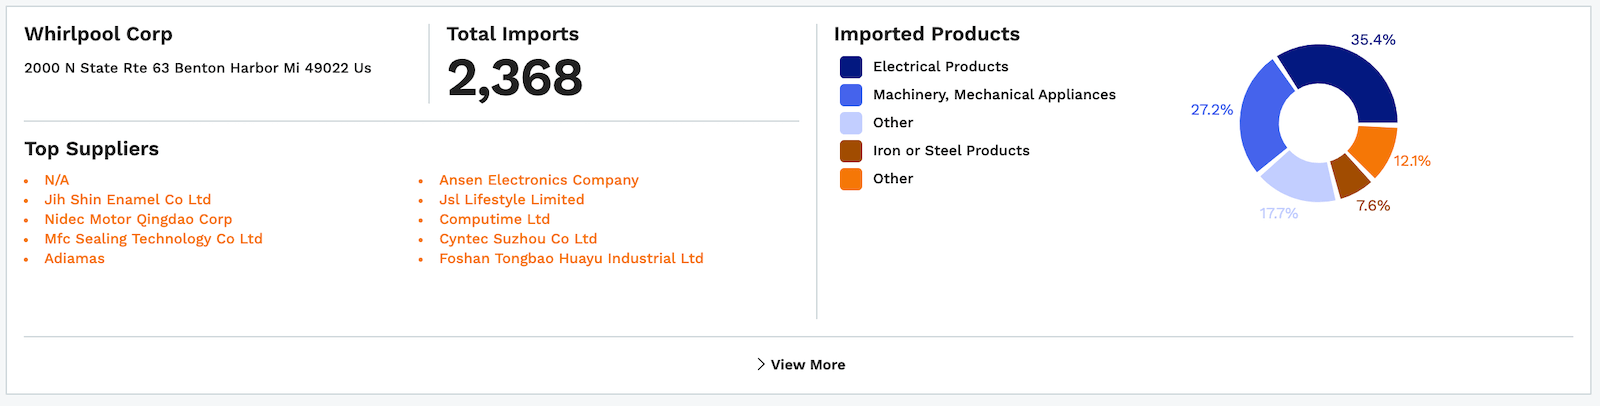Select the Computime Ltd supplier

click(x=494, y=219)
